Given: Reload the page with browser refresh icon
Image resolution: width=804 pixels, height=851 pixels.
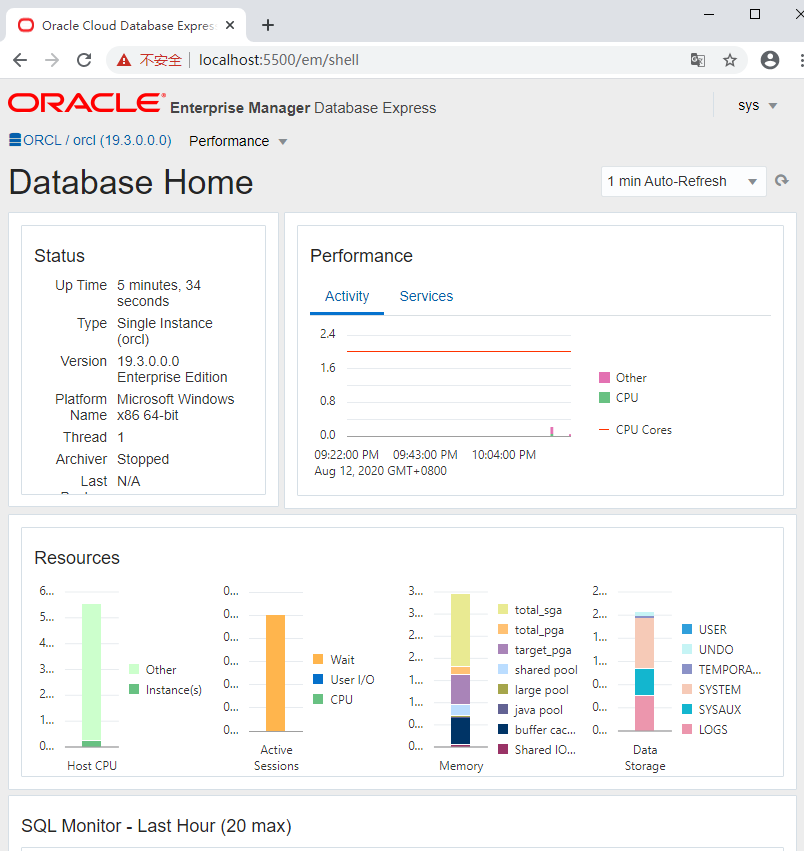Looking at the screenshot, I should click(x=84, y=60).
